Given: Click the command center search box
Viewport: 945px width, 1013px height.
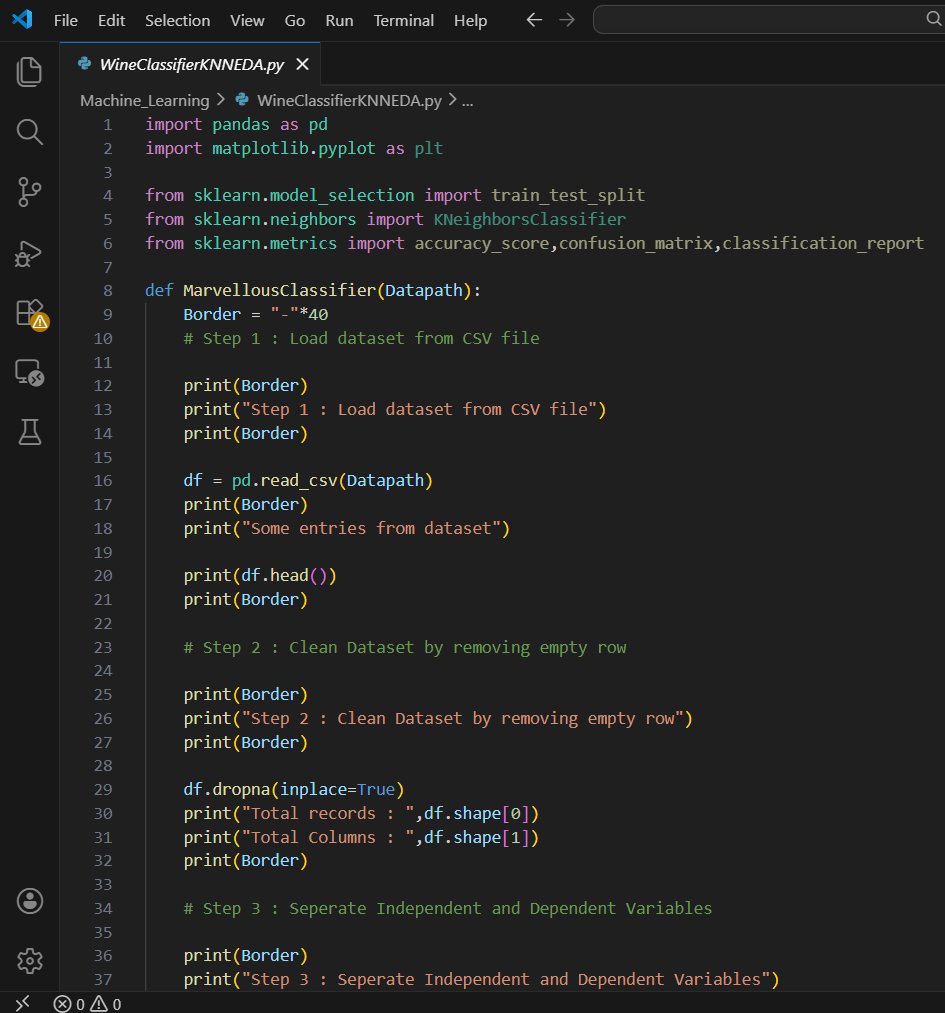Looking at the screenshot, I should point(768,20).
